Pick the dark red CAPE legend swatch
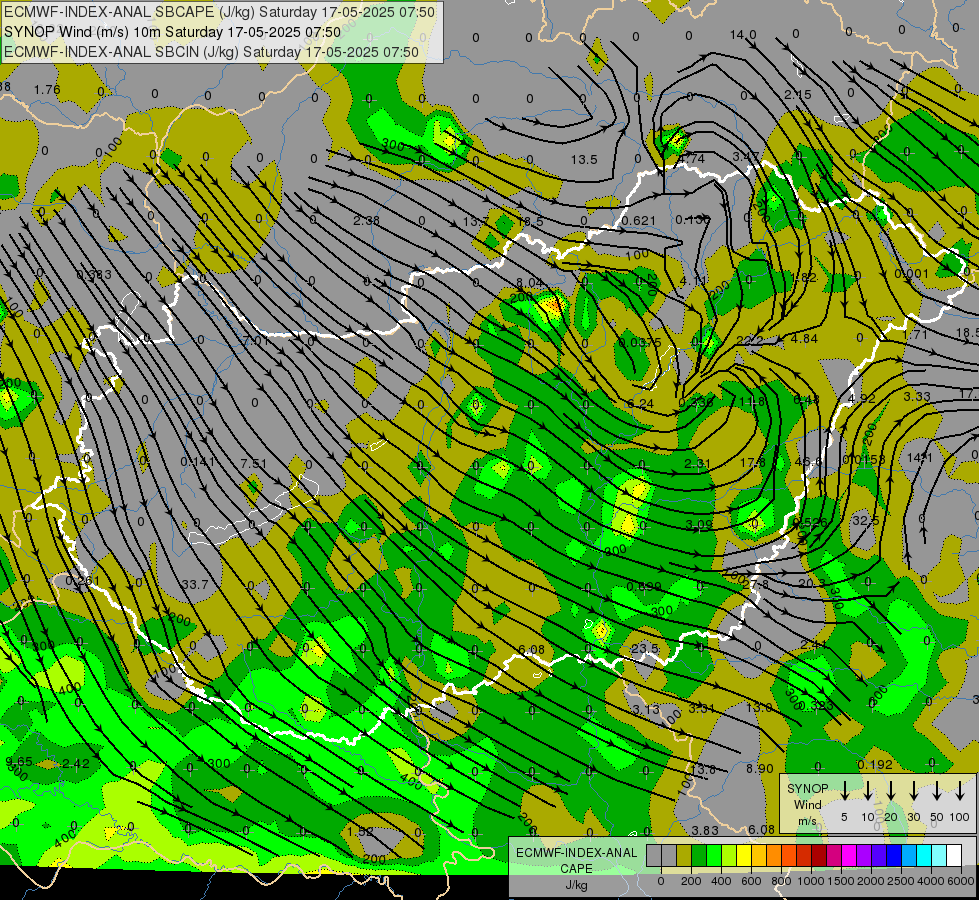 pos(819,856)
